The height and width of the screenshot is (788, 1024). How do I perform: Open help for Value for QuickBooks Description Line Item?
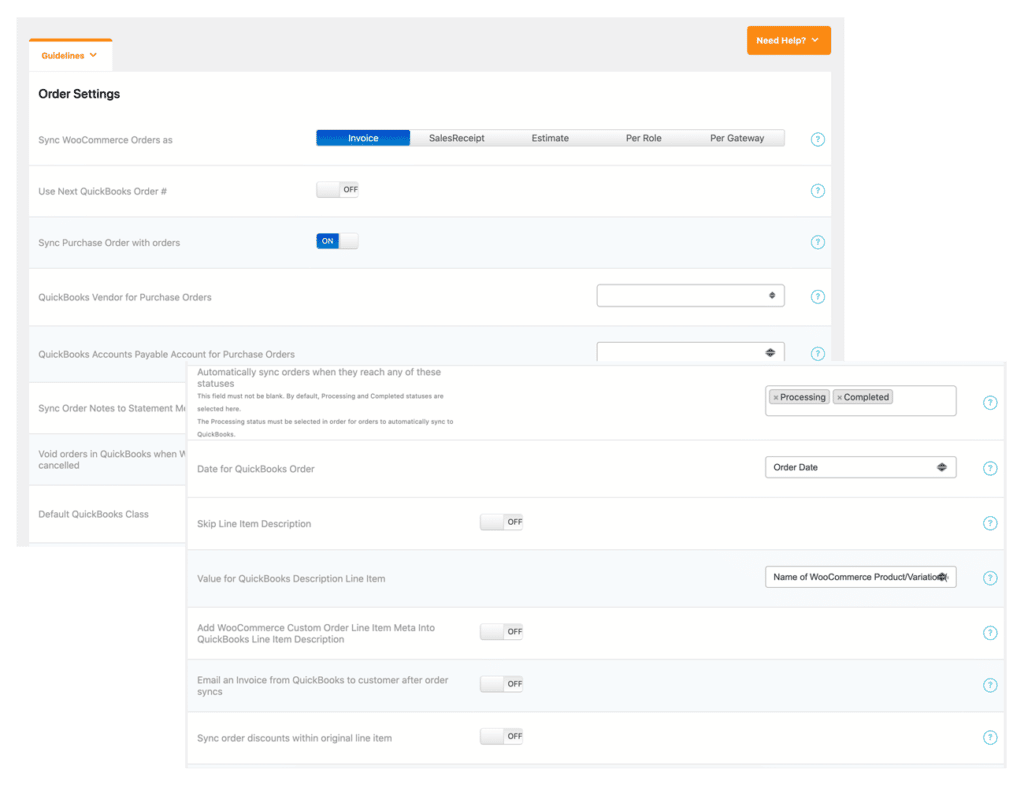990,578
